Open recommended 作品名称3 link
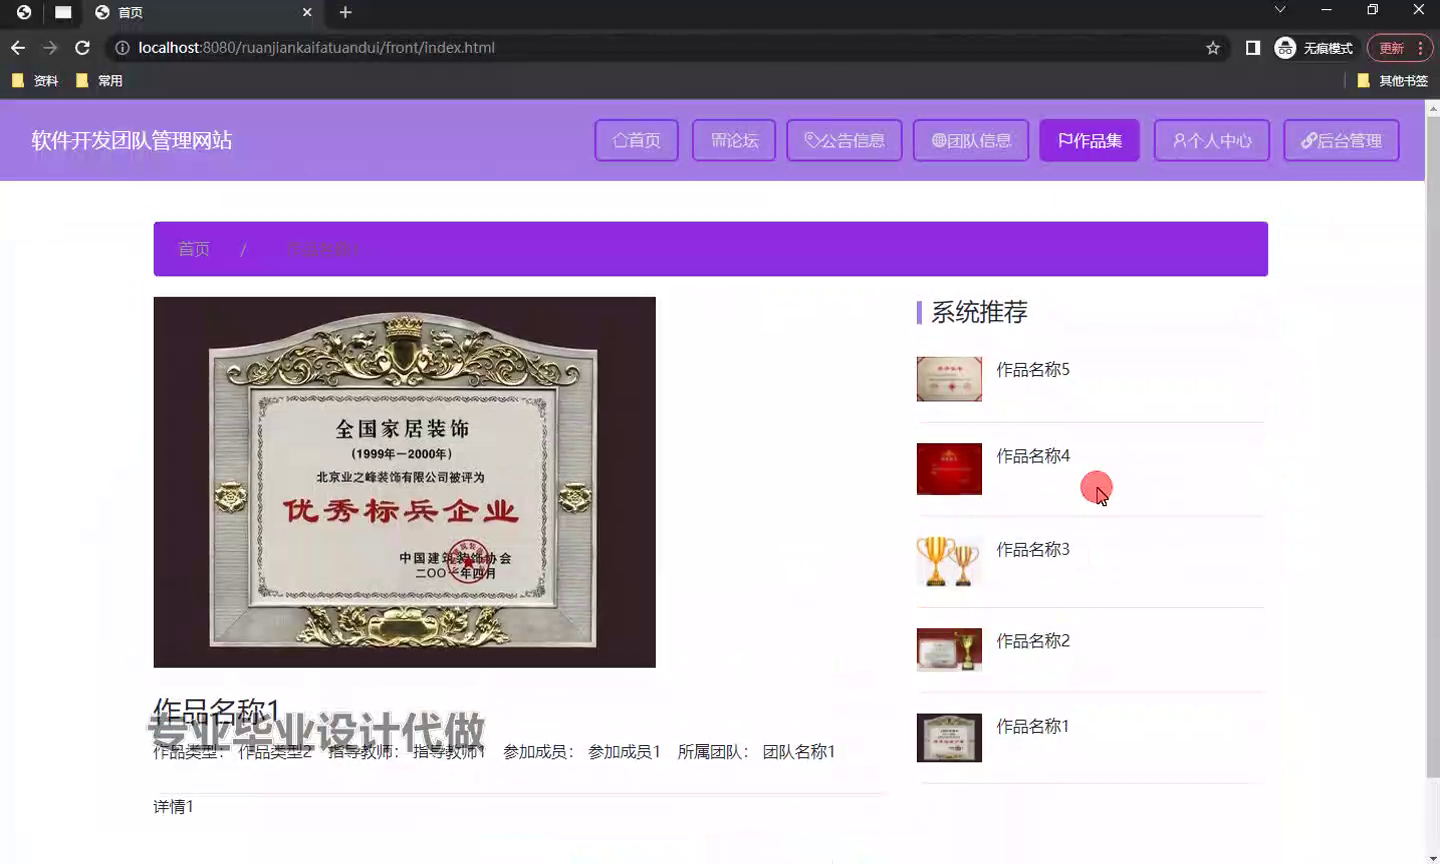Image resolution: width=1440 pixels, height=864 pixels. pyautogui.click(x=1033, y=549)
